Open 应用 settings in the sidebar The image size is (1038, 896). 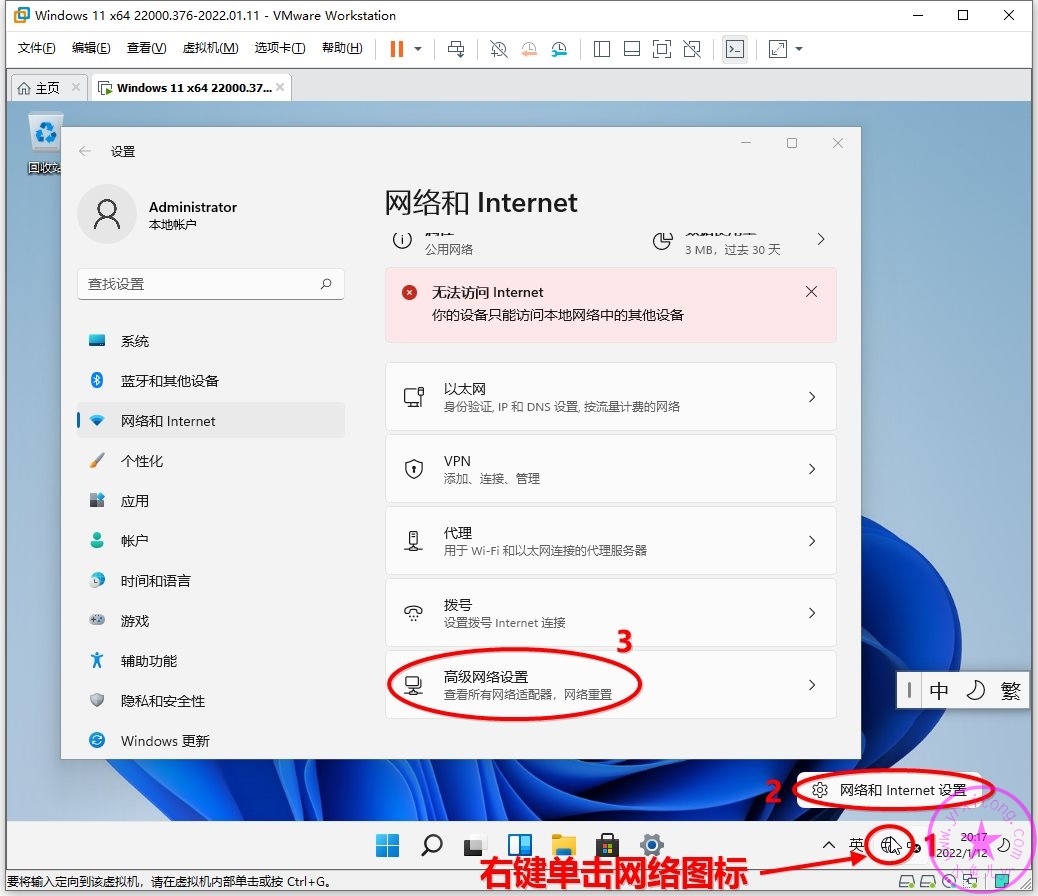click(211, 501)
